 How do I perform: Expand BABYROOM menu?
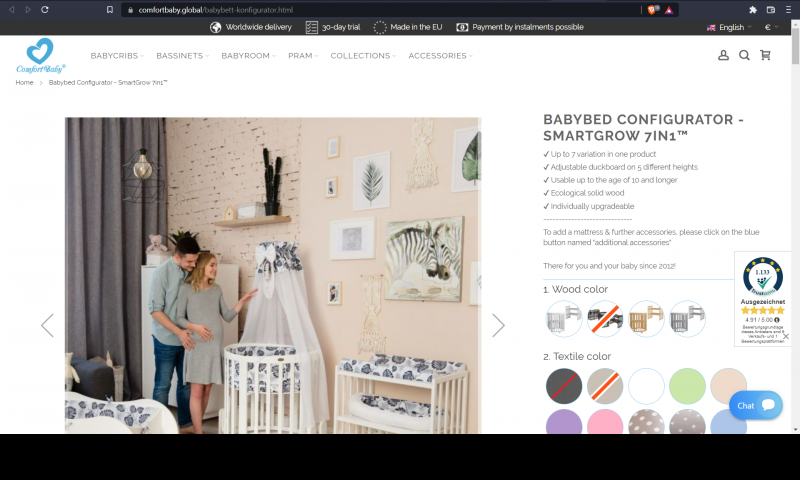pyautogui.click(x=248, y=56)
